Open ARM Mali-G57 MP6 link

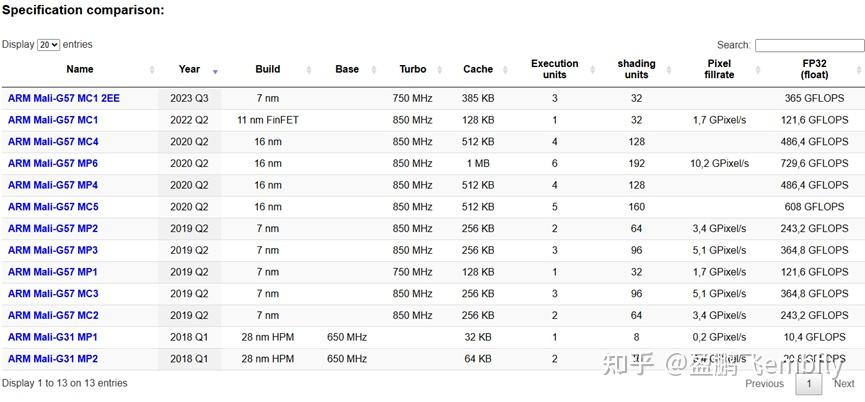point(53,163)
